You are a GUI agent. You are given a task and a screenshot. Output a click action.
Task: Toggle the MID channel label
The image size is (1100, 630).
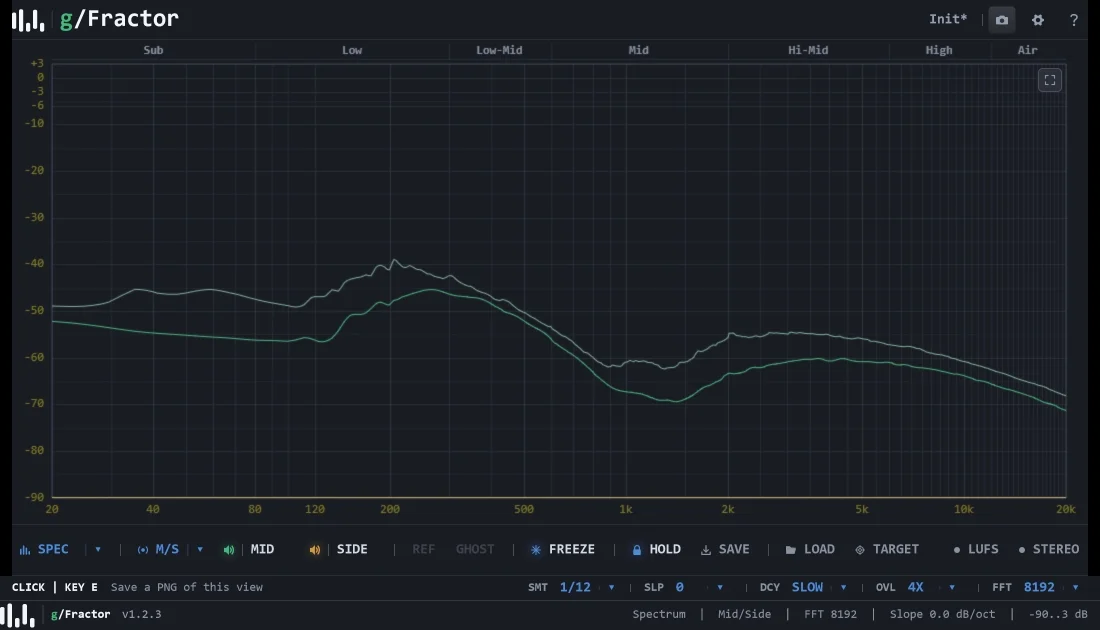click(x=262, y=549)
